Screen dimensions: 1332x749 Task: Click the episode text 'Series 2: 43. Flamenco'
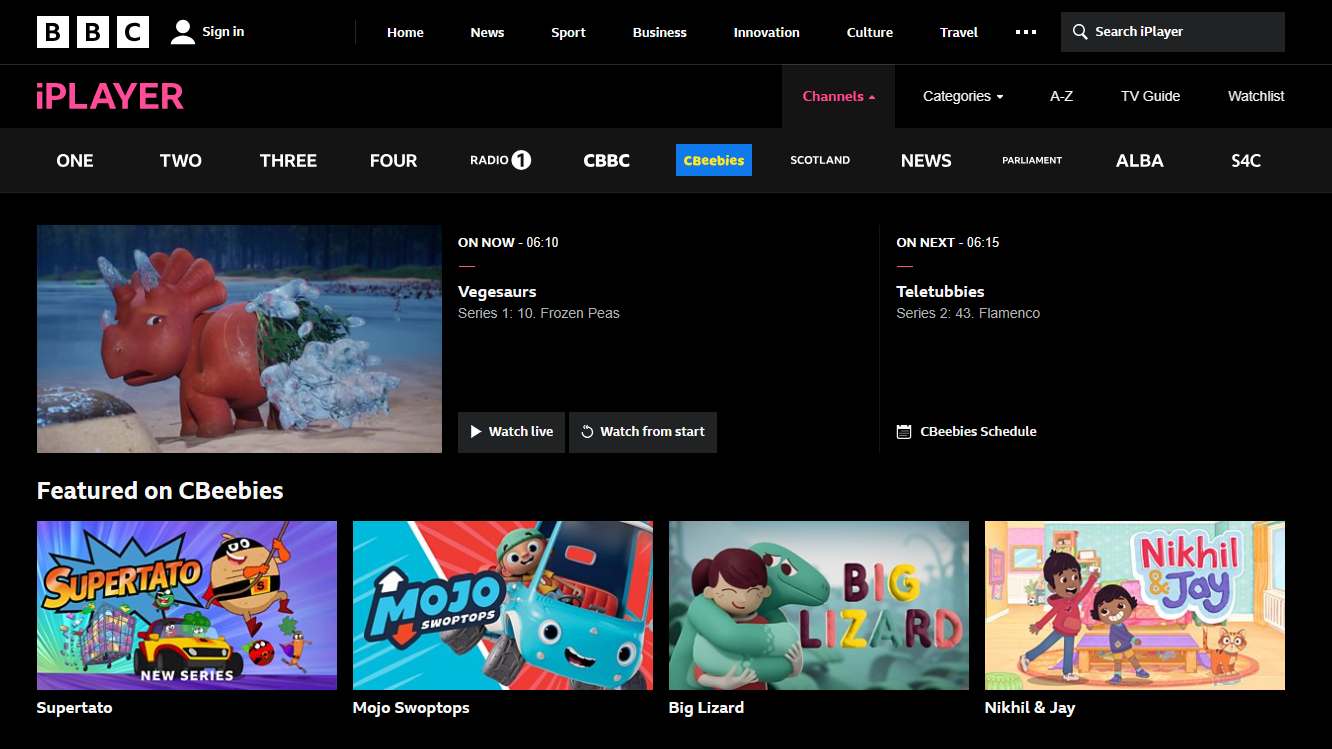(968, 313)
